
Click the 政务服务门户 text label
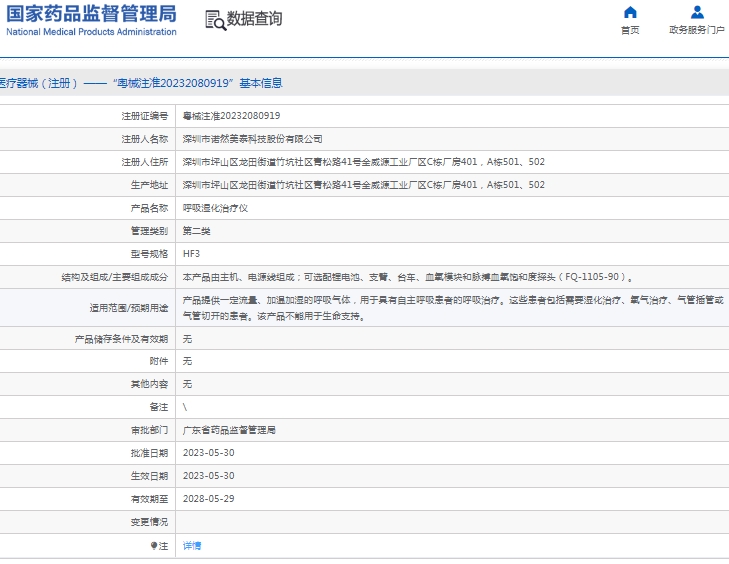tap(696, 30)
